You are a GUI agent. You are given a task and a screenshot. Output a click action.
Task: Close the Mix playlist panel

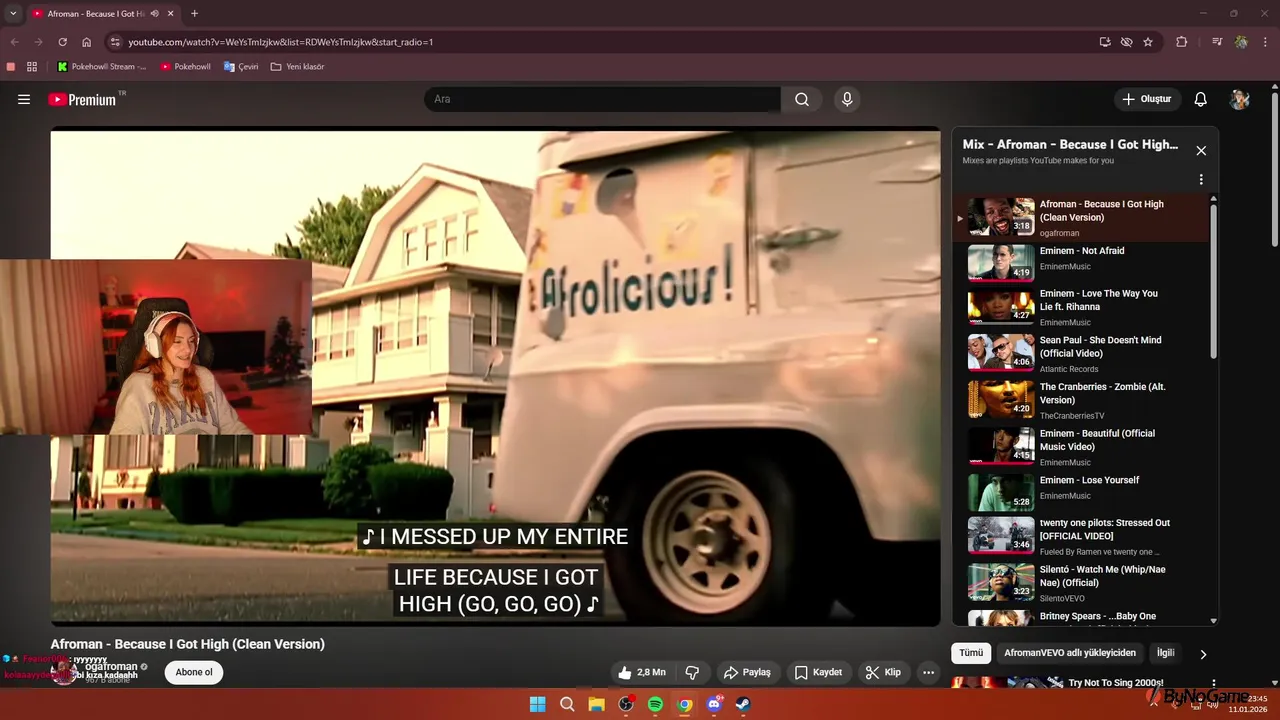[1201, 151]
